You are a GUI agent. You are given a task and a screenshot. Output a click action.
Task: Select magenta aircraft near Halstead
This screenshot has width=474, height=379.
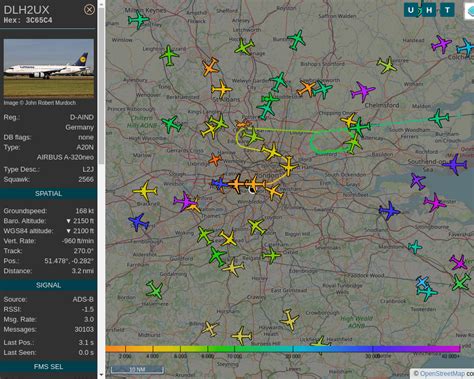pos(441,44)
